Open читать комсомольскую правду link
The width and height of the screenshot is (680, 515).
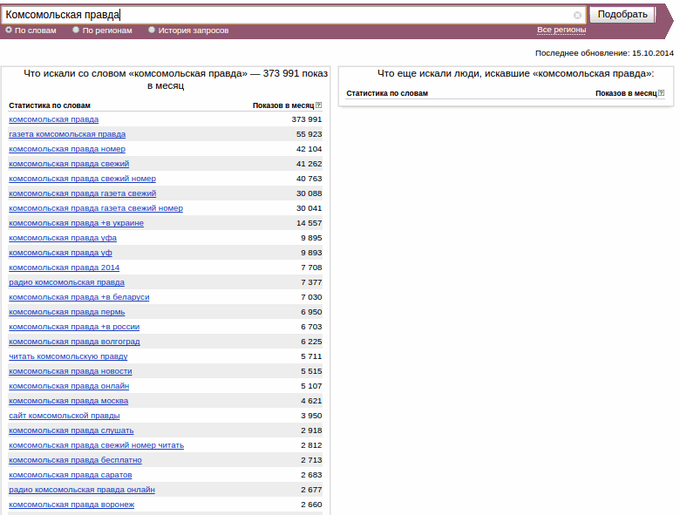tap(68, 356)
